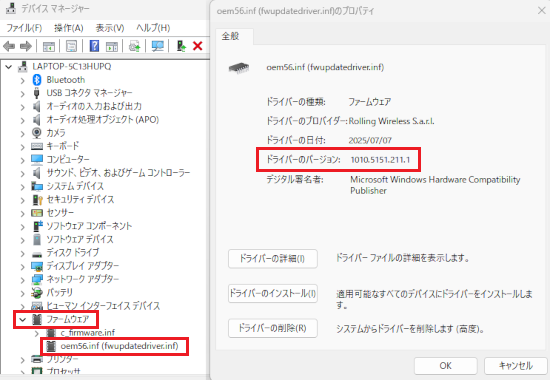Expand the c_firmware.inf node

[36, 333]
